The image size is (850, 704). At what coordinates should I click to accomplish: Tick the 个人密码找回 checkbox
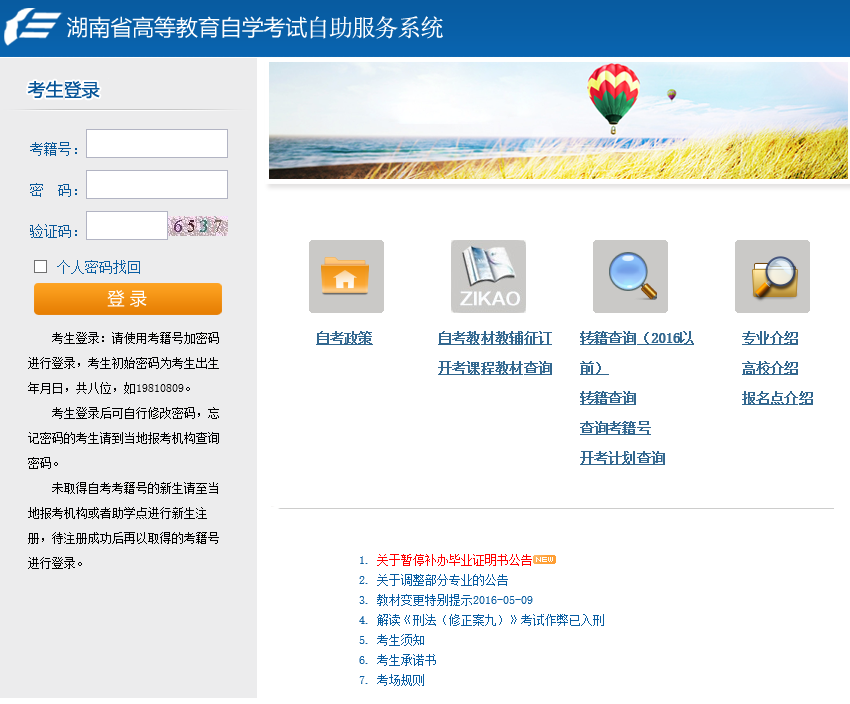pyautogui.click(x=40, y=266)
